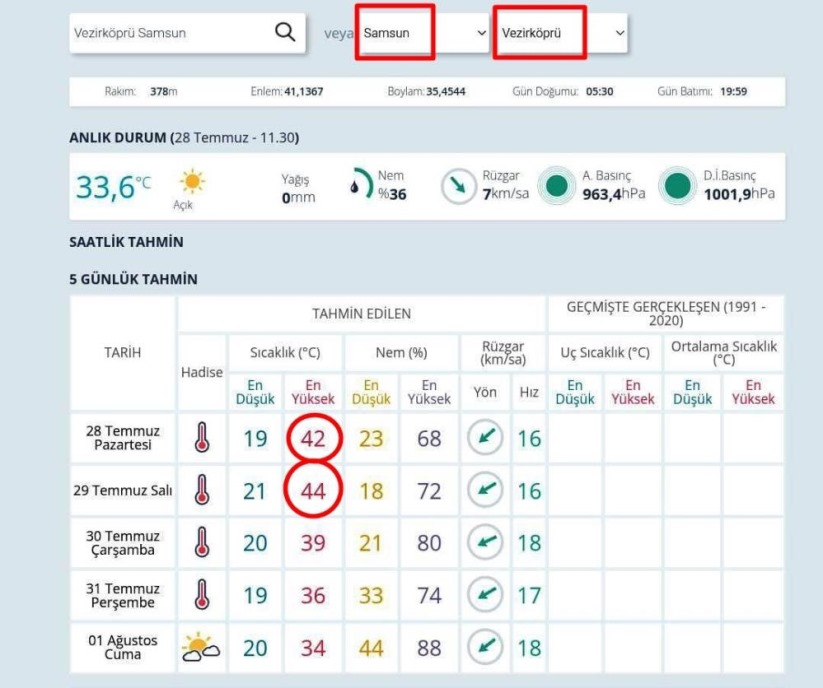
Task: Click the humidity droplet icon next to Nem
Action: coord(358,185)
